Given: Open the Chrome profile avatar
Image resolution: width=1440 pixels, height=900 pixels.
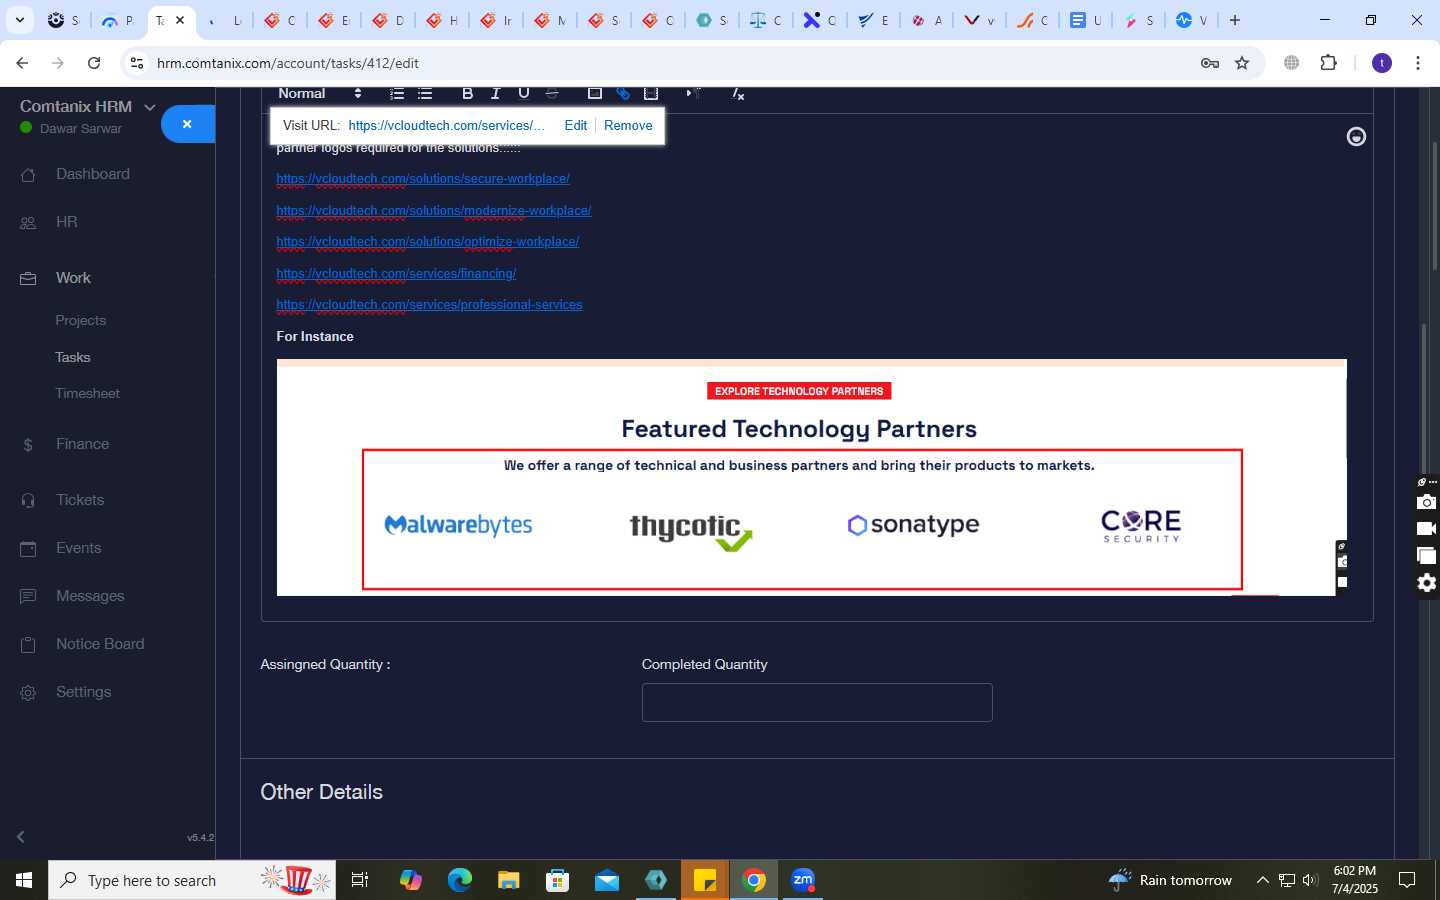Looking at the screenshot, I should [1382, 63].
